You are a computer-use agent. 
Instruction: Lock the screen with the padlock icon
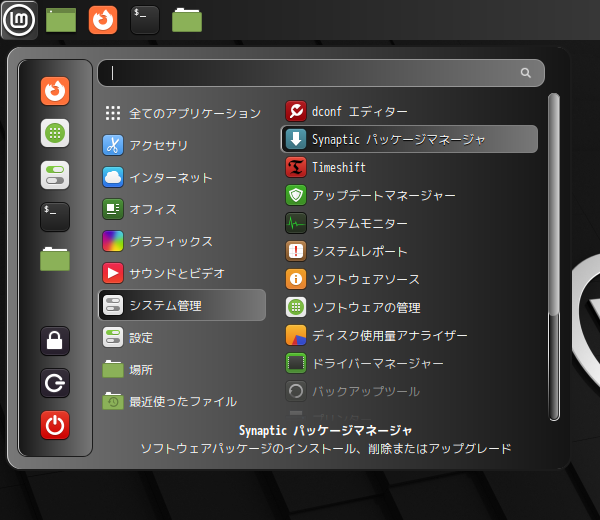(x=55, y=341)
